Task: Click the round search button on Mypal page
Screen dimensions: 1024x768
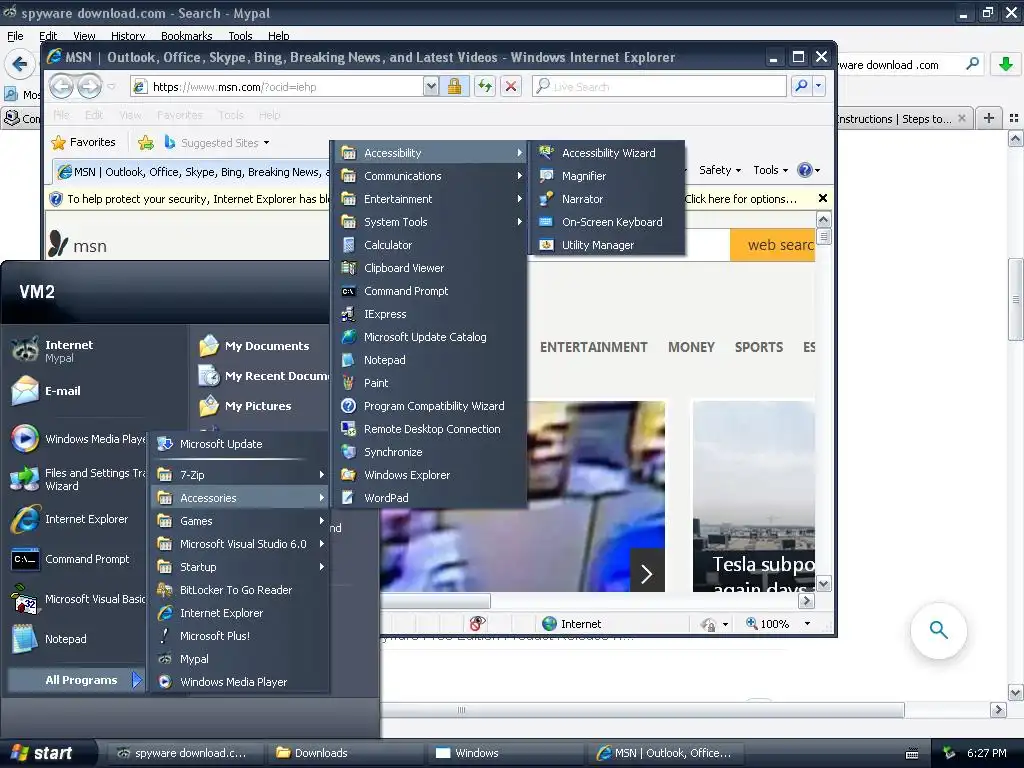Action: (938, 630)
